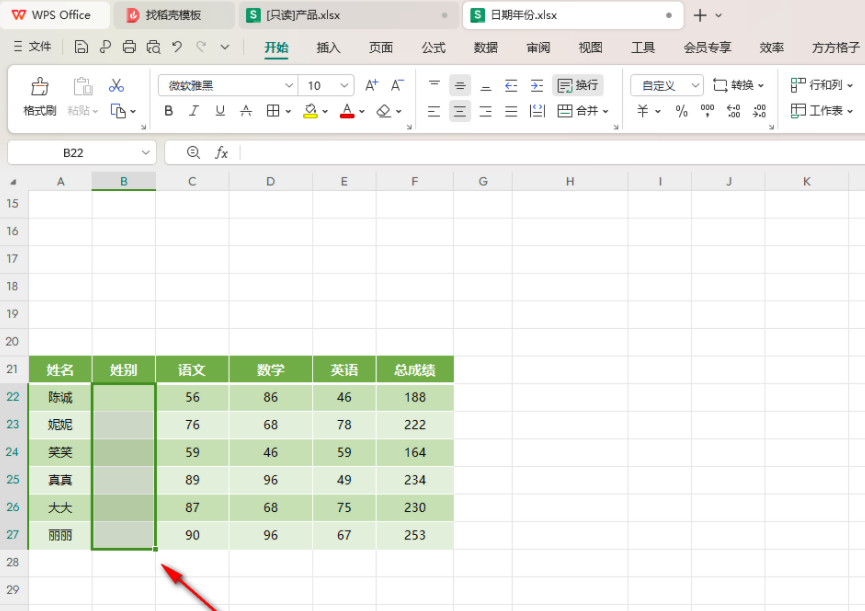865x611 pixels.
Task: Click Distributed alignment icon
Action: click(x=537, y=111)
